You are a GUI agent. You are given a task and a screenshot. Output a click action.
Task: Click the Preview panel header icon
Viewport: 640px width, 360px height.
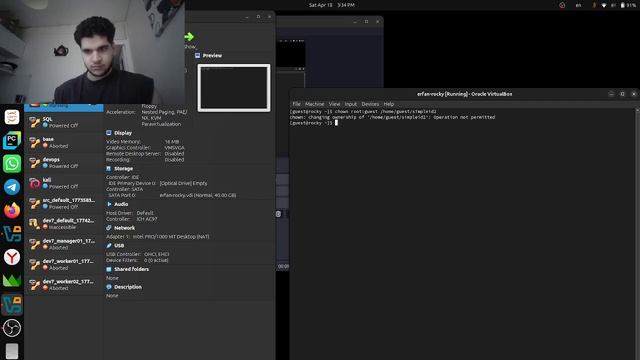[x=198, y=55]
